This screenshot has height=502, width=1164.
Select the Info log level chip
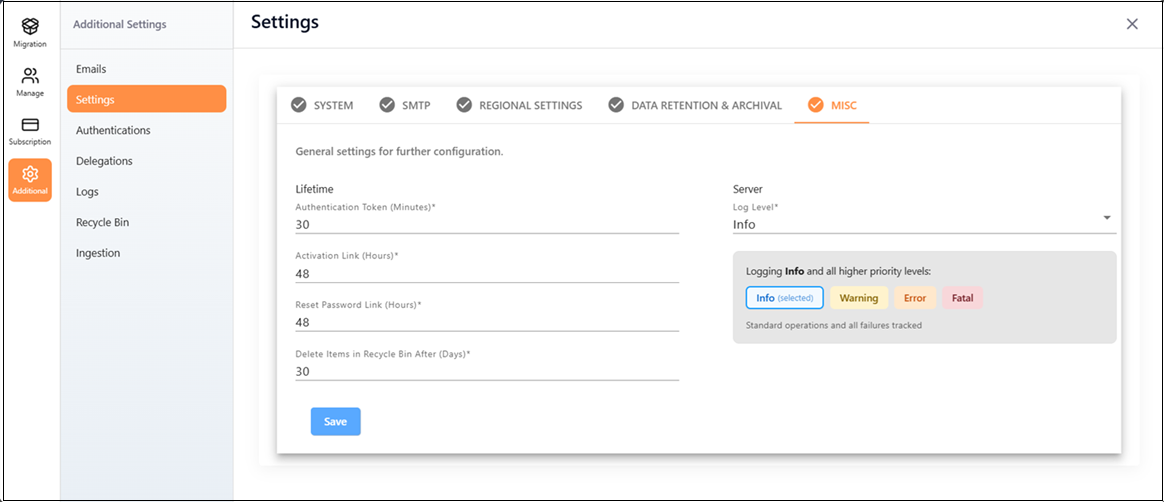coord(784,298)
